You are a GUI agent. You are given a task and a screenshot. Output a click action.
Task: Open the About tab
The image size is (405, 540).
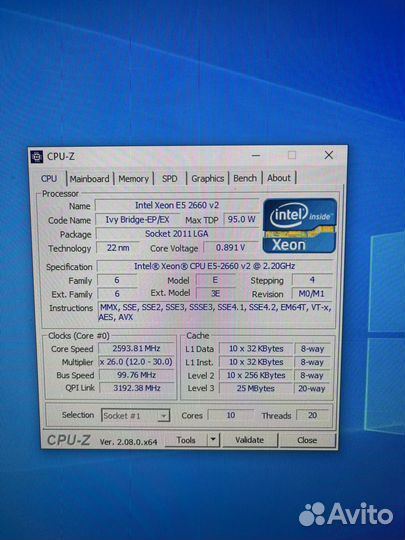(x=279, y=178)
